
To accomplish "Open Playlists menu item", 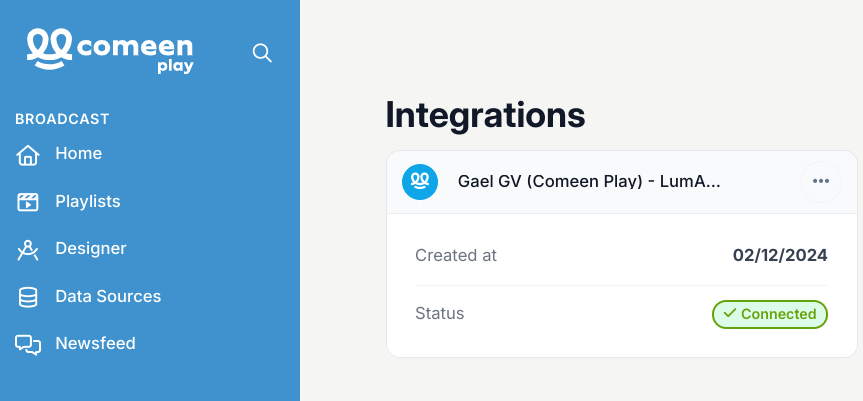I will [x=88, y=202].
